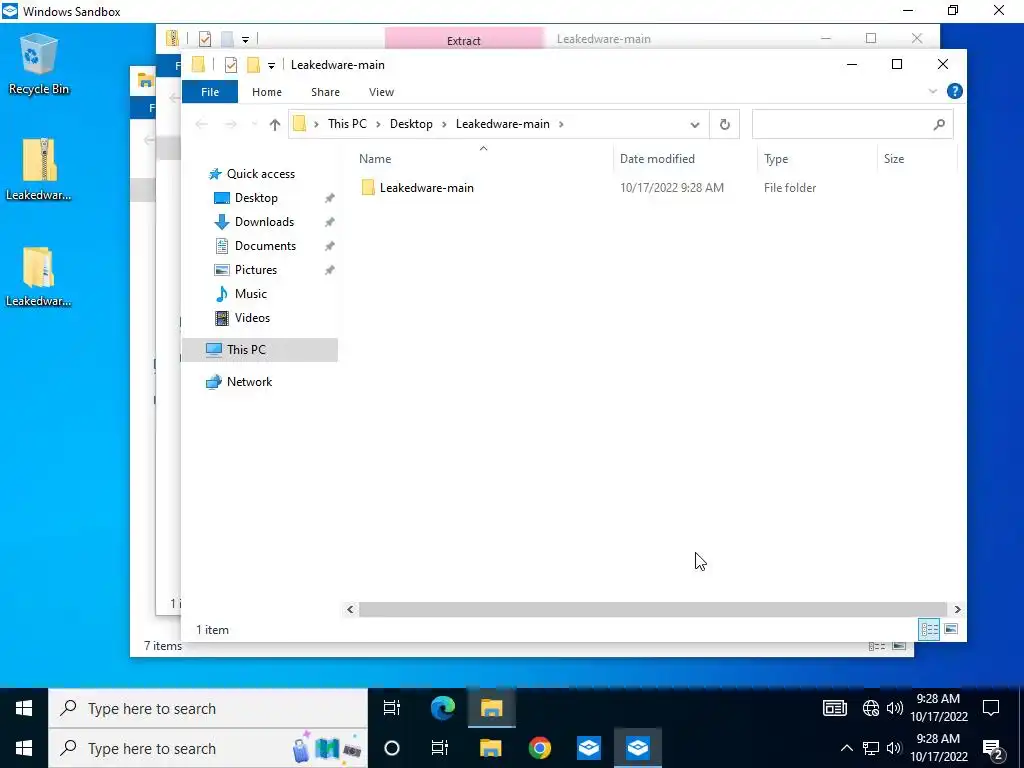This screenshot has width=1024, height=768.
Task: Click the magnifier icon in the search box
Action: coord(939,124)
